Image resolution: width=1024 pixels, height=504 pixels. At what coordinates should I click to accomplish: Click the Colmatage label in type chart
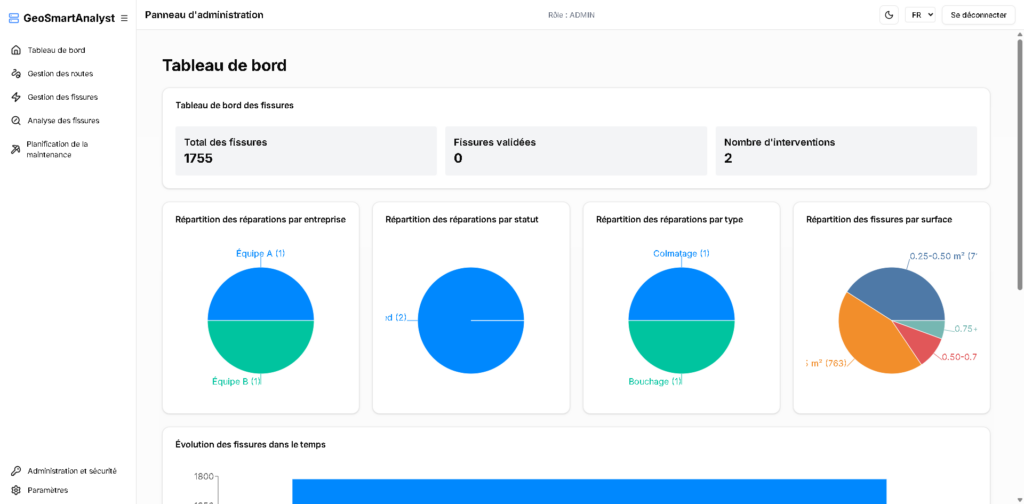pos(681,253)
